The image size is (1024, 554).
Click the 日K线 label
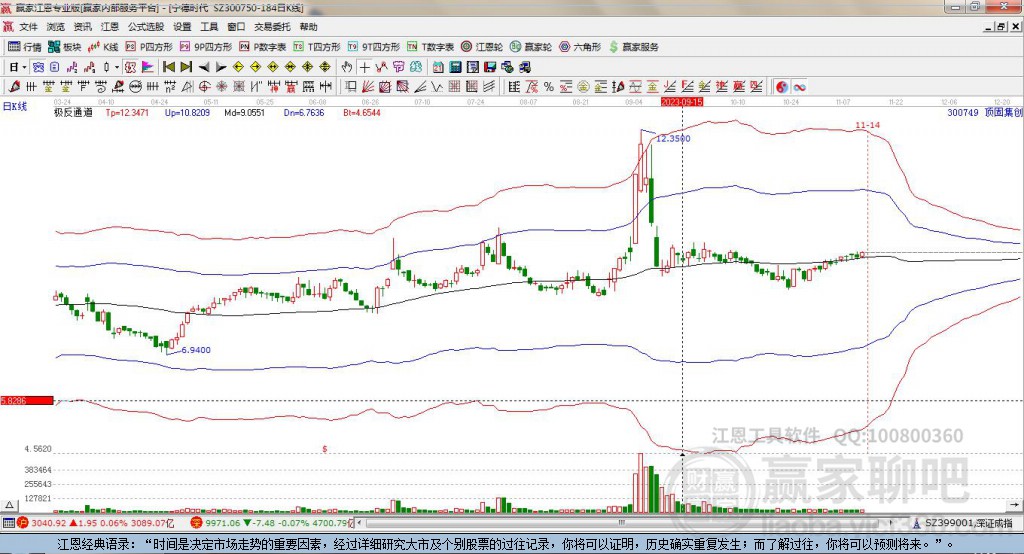(x=15, y=106)
